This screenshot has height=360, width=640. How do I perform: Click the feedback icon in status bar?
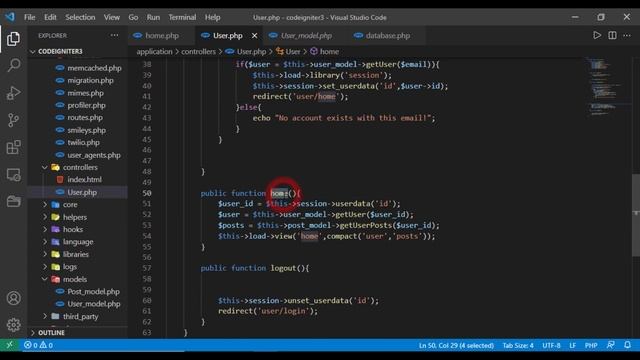pyautogui.click(x=611, y=345)
